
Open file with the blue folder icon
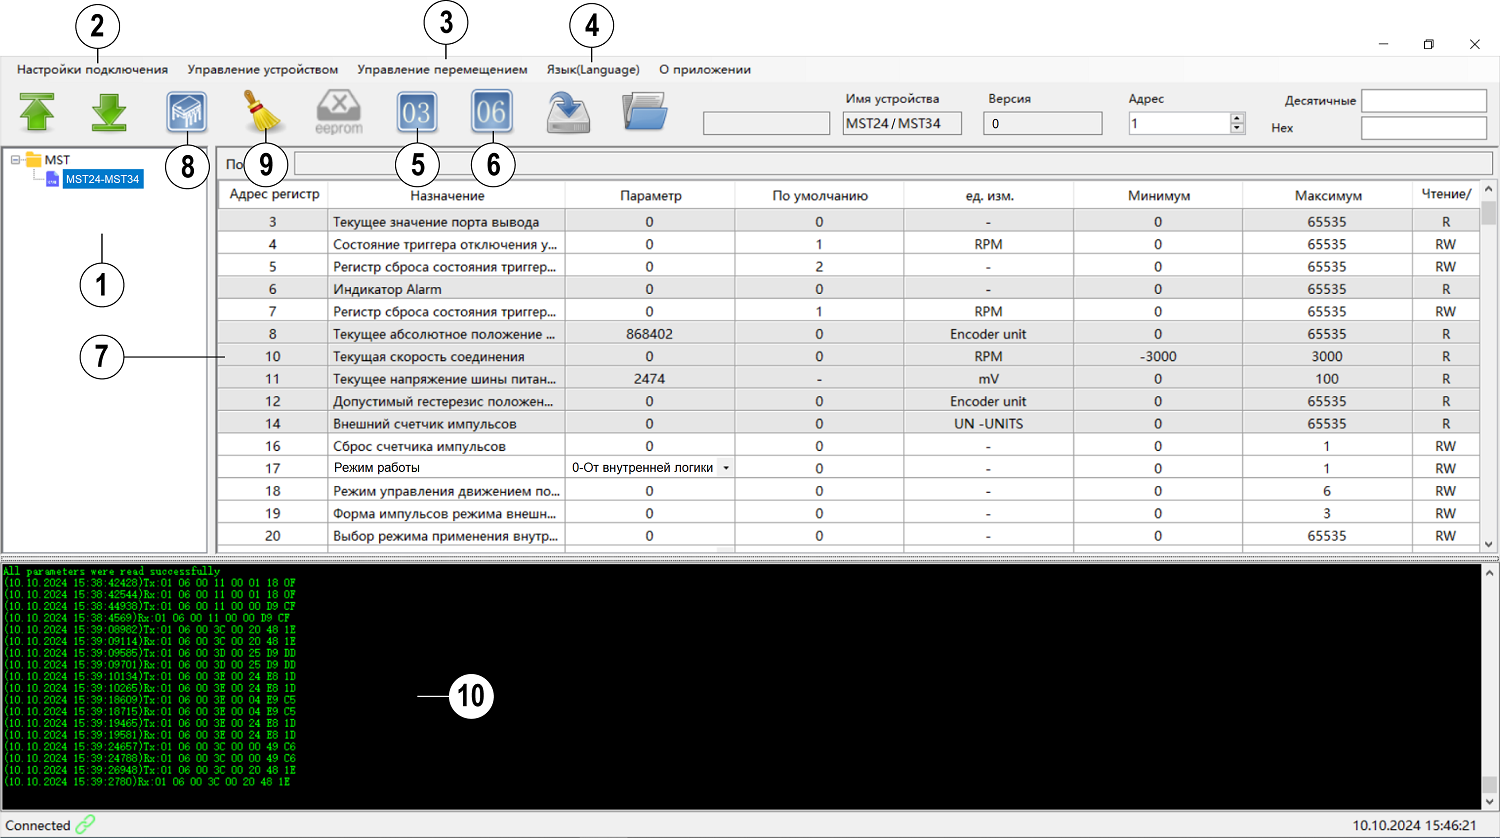pos(644,111)
